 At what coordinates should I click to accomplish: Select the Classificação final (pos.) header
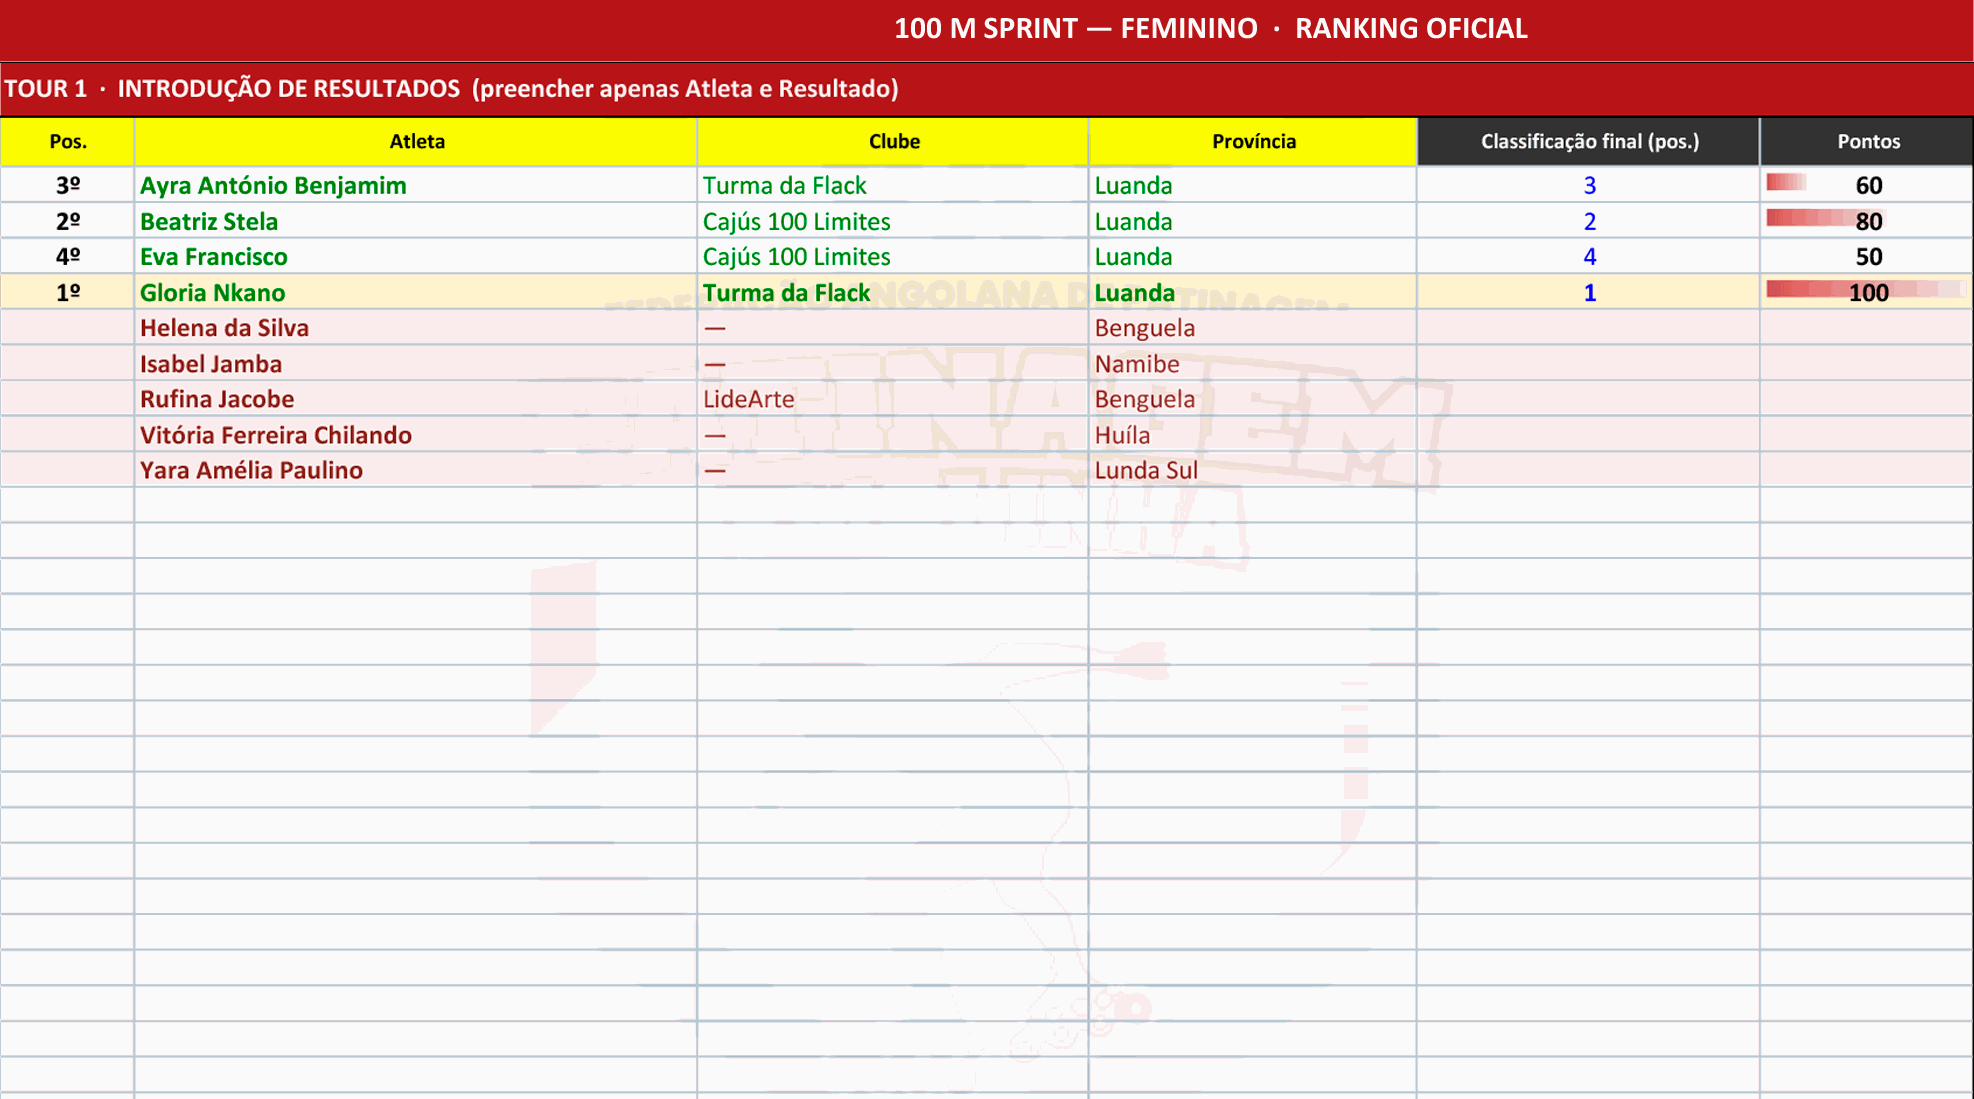tap(1589, 141)
